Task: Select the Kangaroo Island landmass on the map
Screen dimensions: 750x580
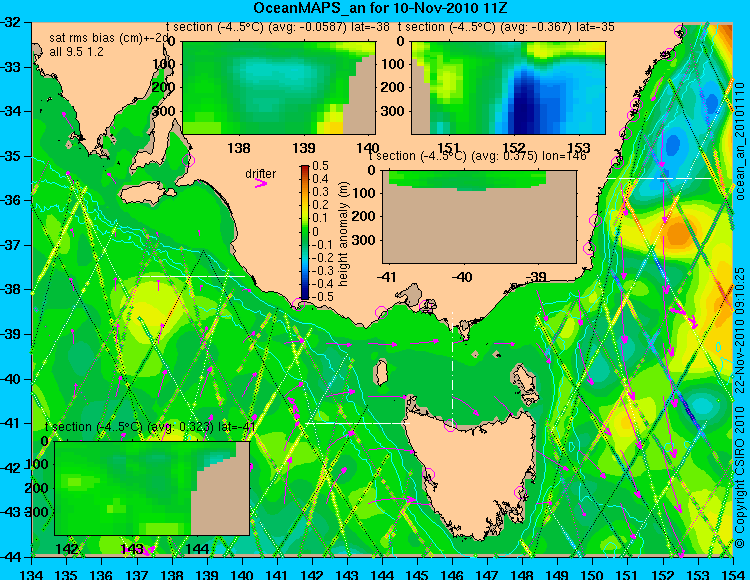Action: (x=147, y=194)
